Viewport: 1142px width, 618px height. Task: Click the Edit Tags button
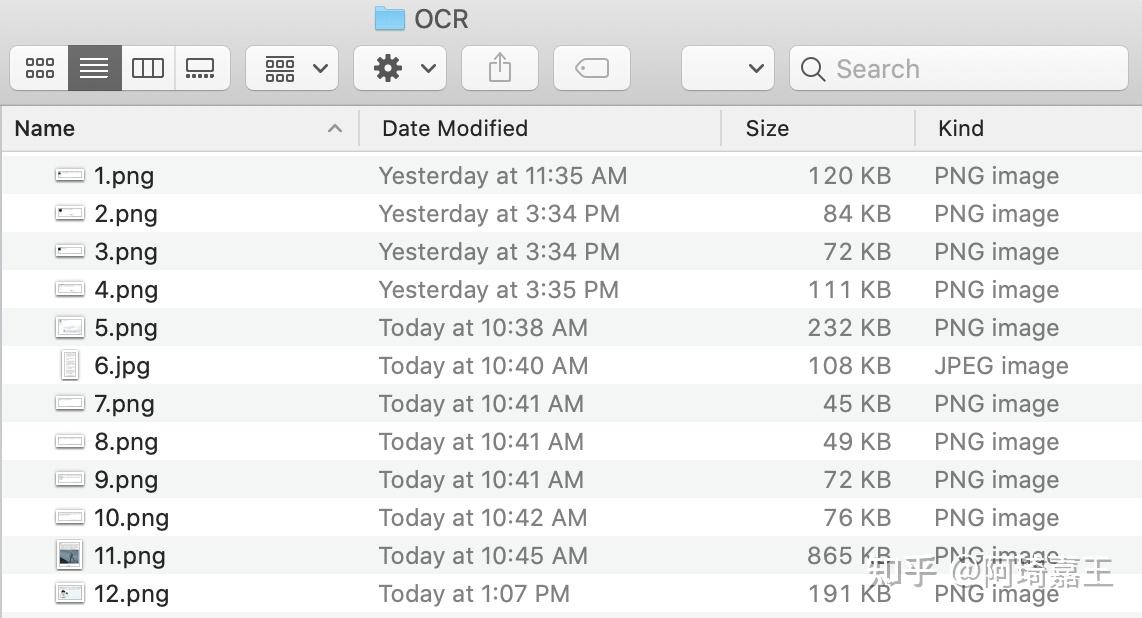coord(591,68)
